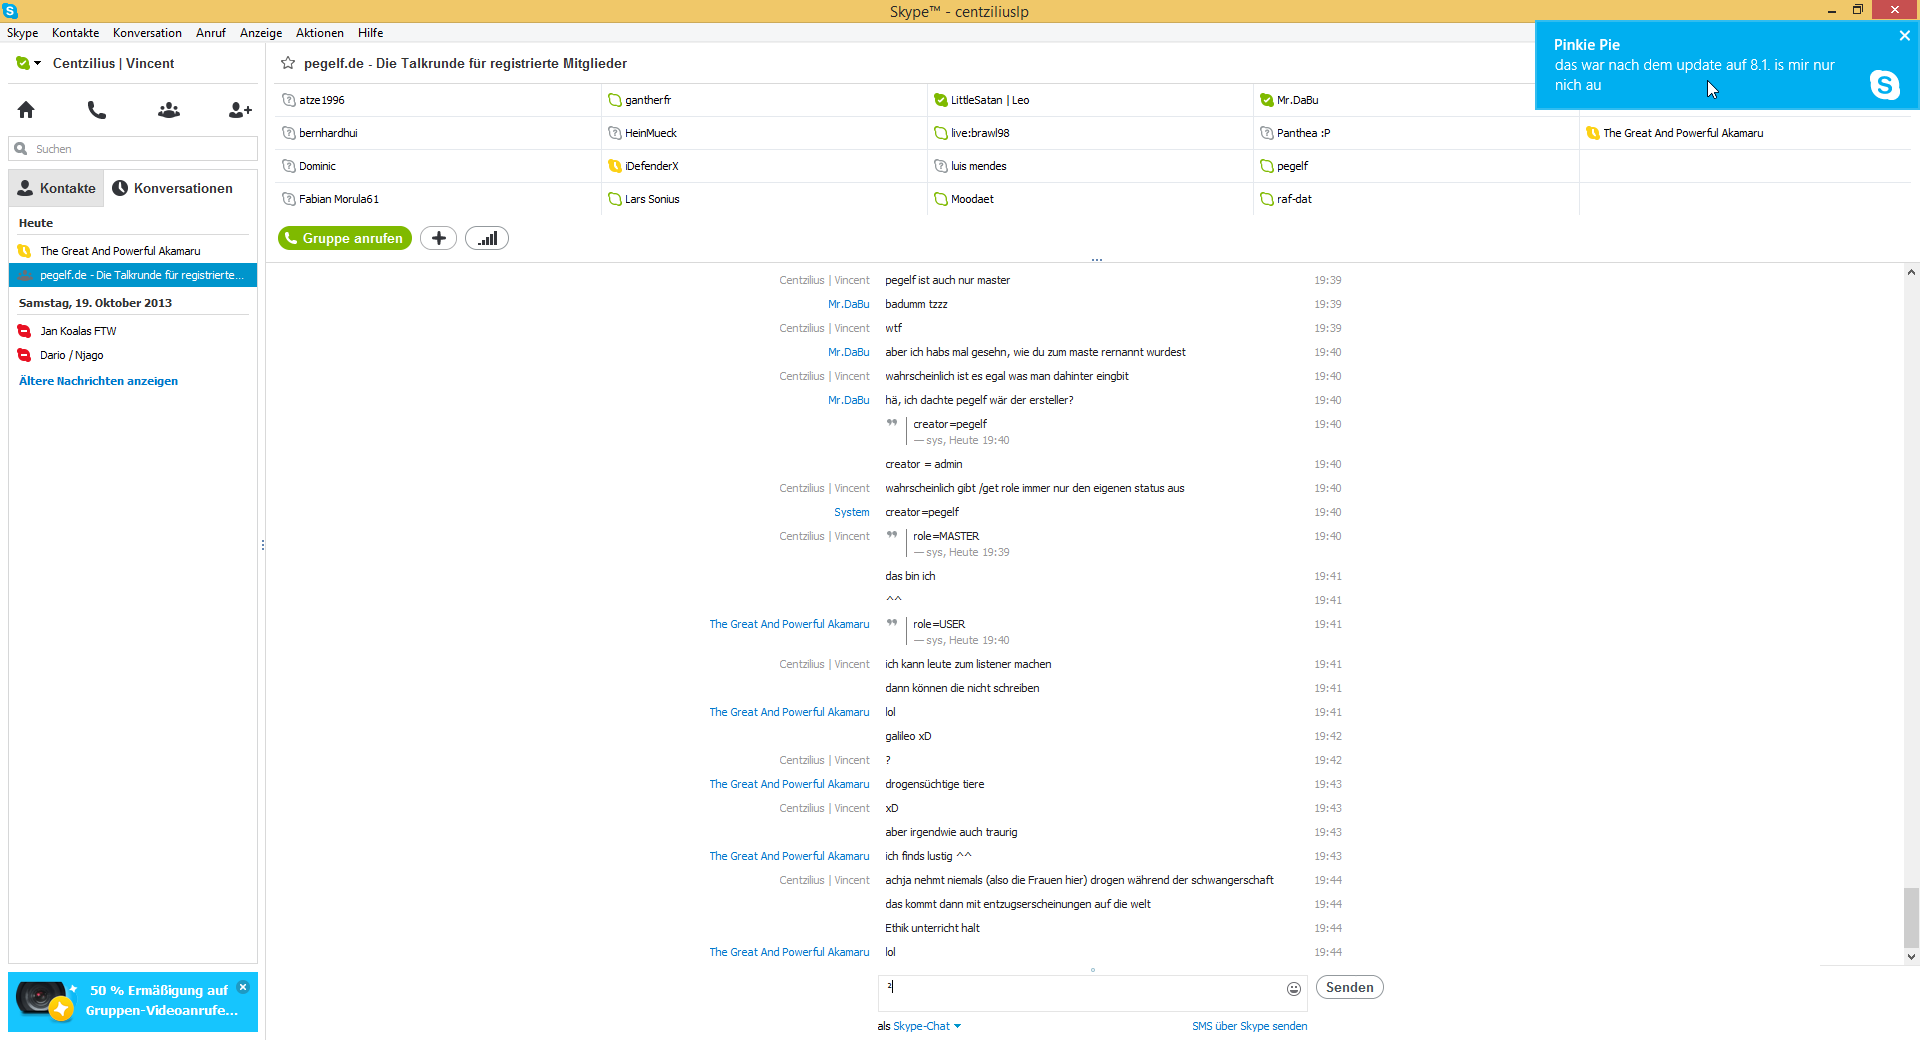Click the chat vertical scrollbar thumb
Viewport: 1920px width, 1040px height.
pos(1910,917)
